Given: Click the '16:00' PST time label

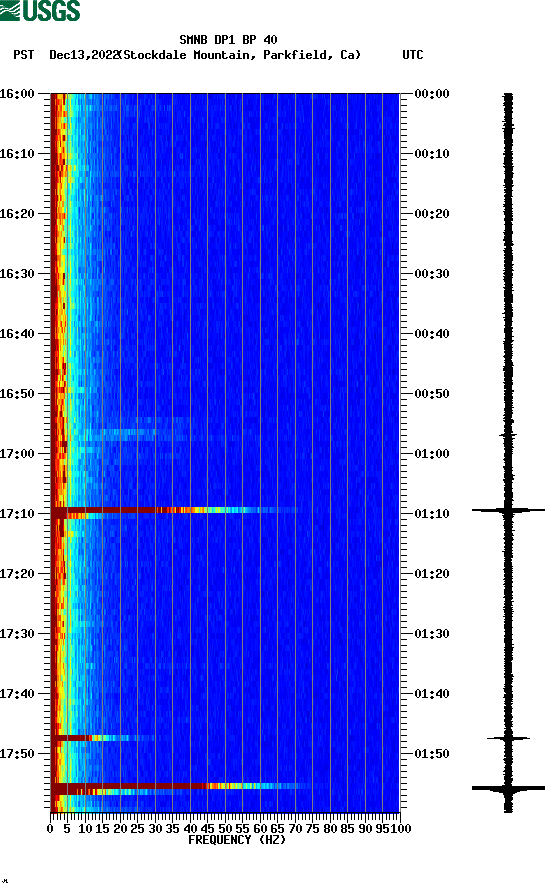Looking at the screenshot, I should click(x=17, y=93).
